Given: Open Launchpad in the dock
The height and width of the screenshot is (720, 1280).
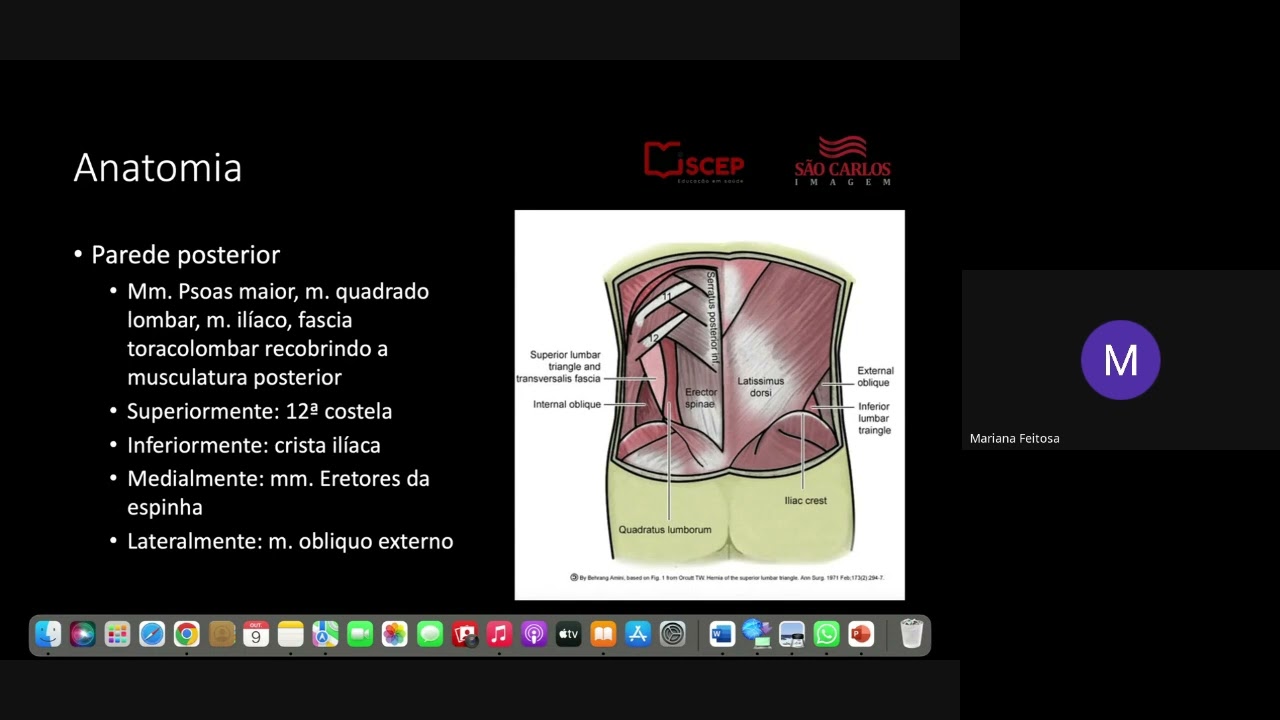Looking at the screenshot, I should 118,634.
